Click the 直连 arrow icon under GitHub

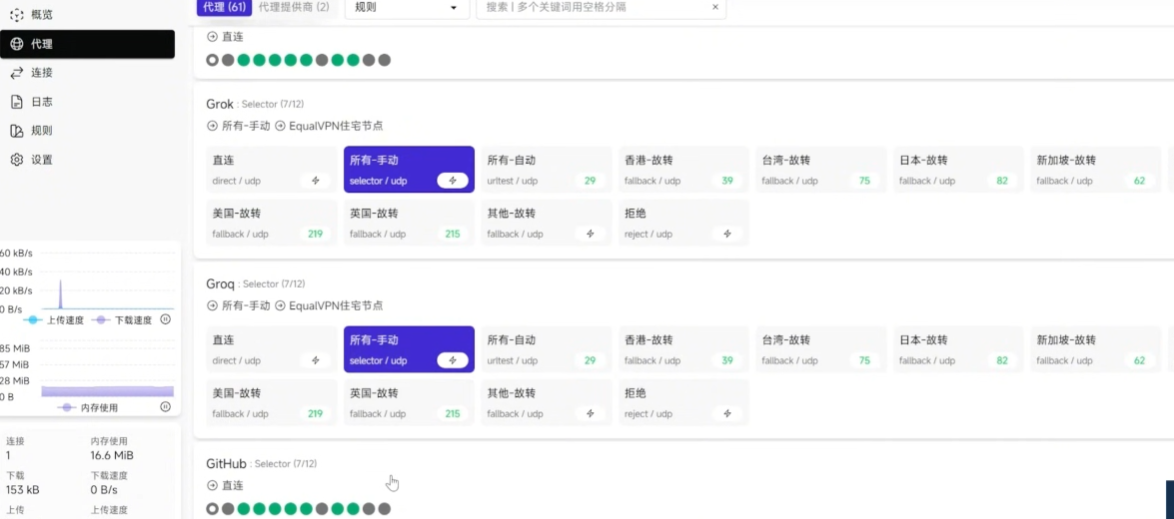[213, 485]
